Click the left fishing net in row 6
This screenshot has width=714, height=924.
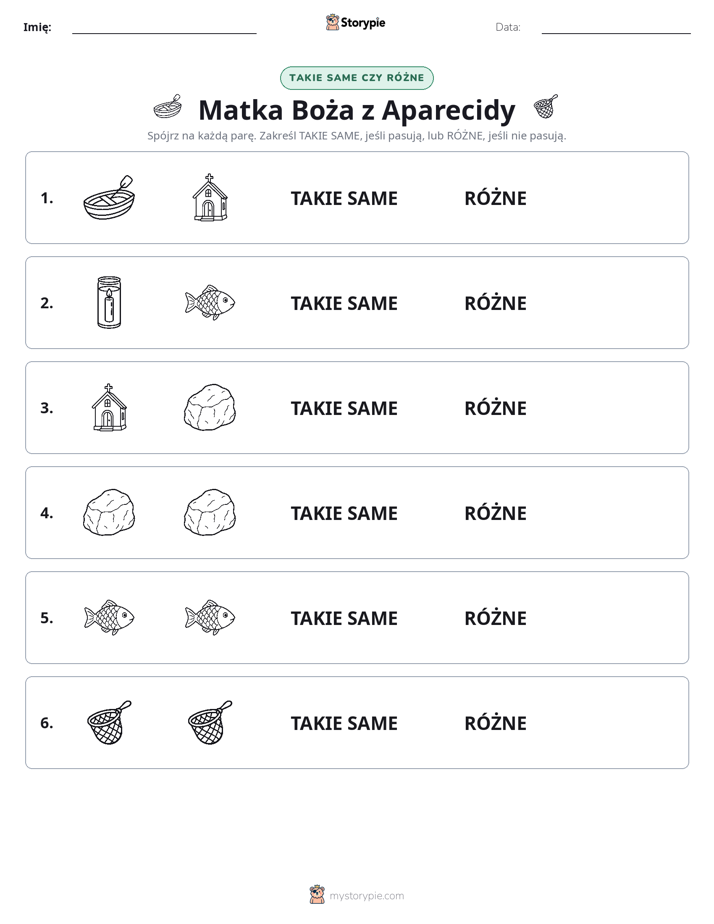(109, 722)
